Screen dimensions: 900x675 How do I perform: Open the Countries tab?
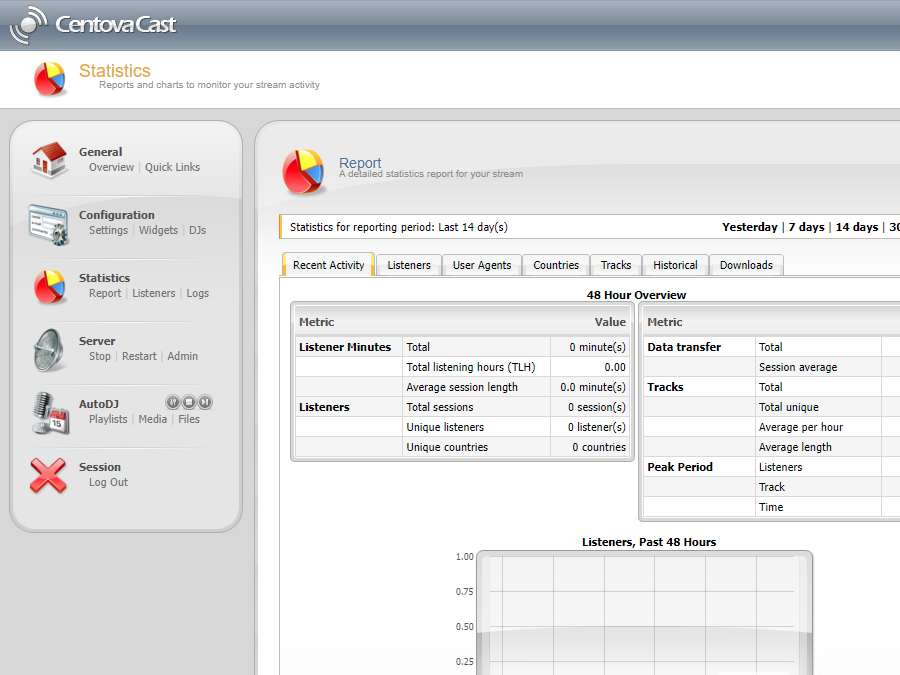pyautogui.click(x=555, y=265)
